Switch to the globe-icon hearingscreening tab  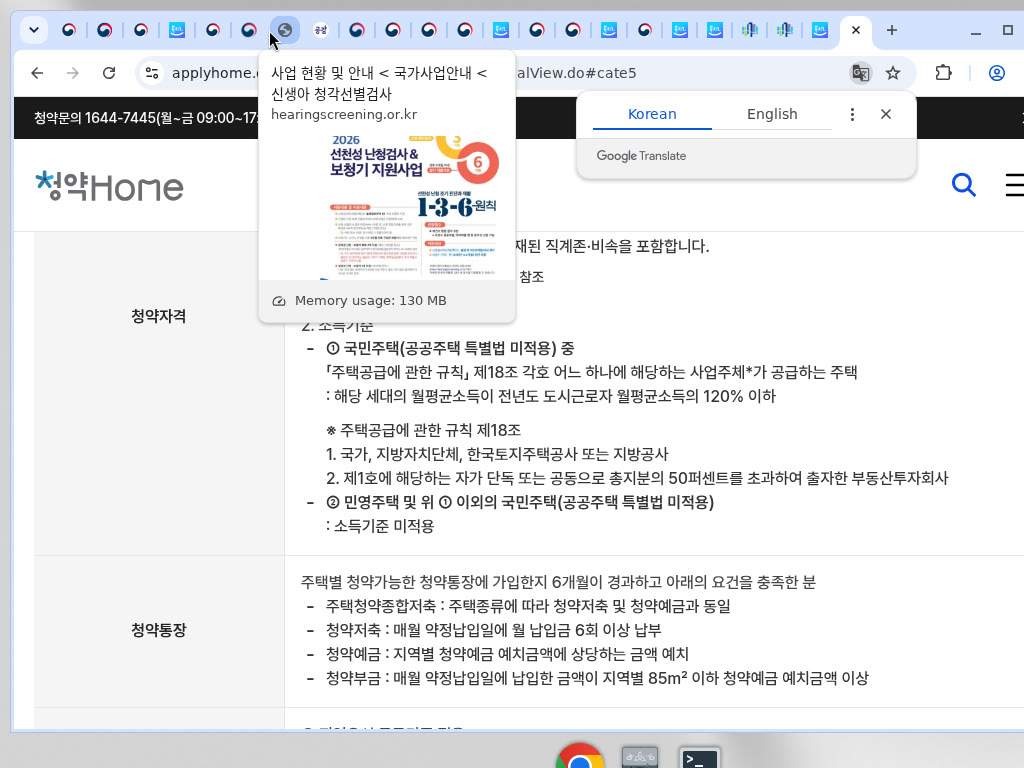pos(285,30)
